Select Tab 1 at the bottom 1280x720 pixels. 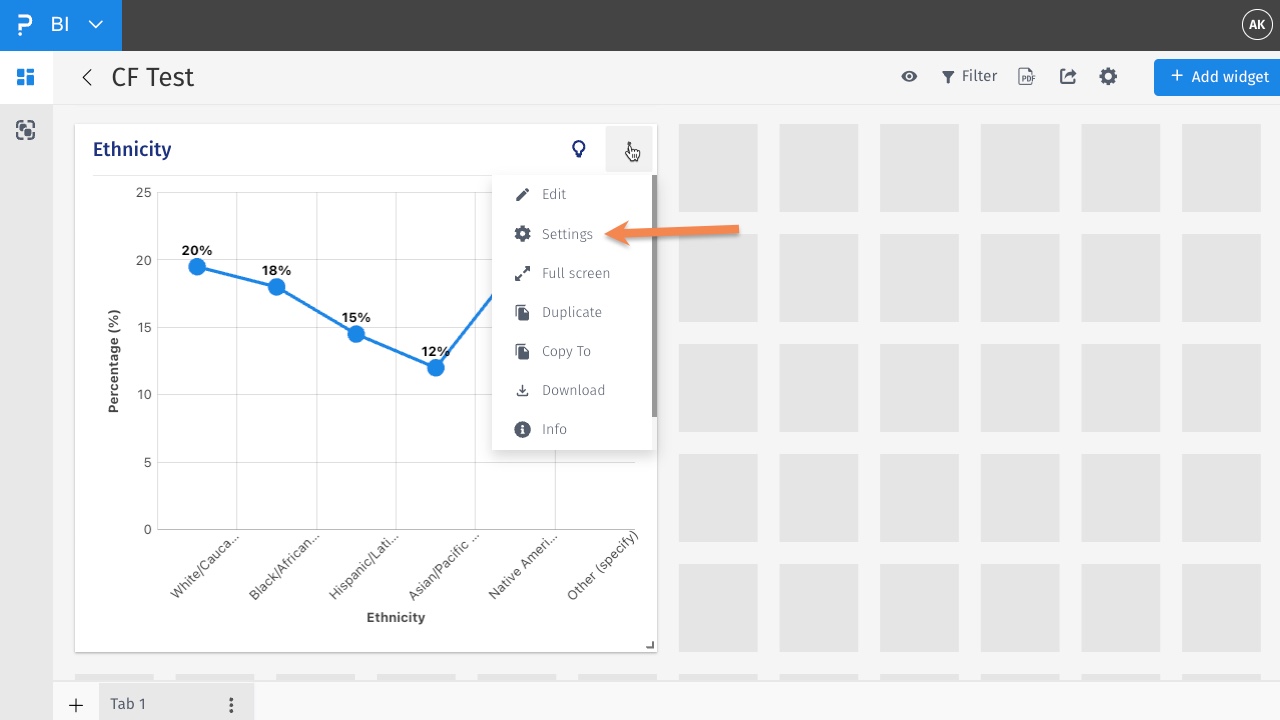[128, 705]
